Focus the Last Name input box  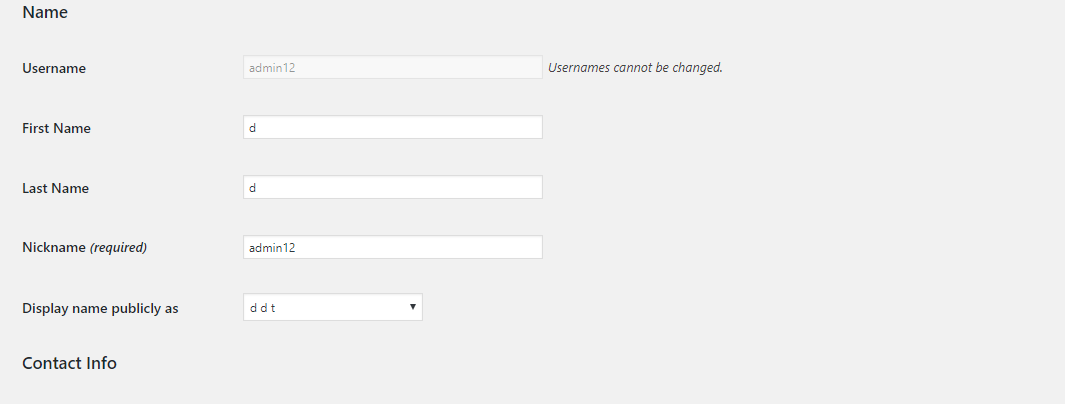point(392,188)
